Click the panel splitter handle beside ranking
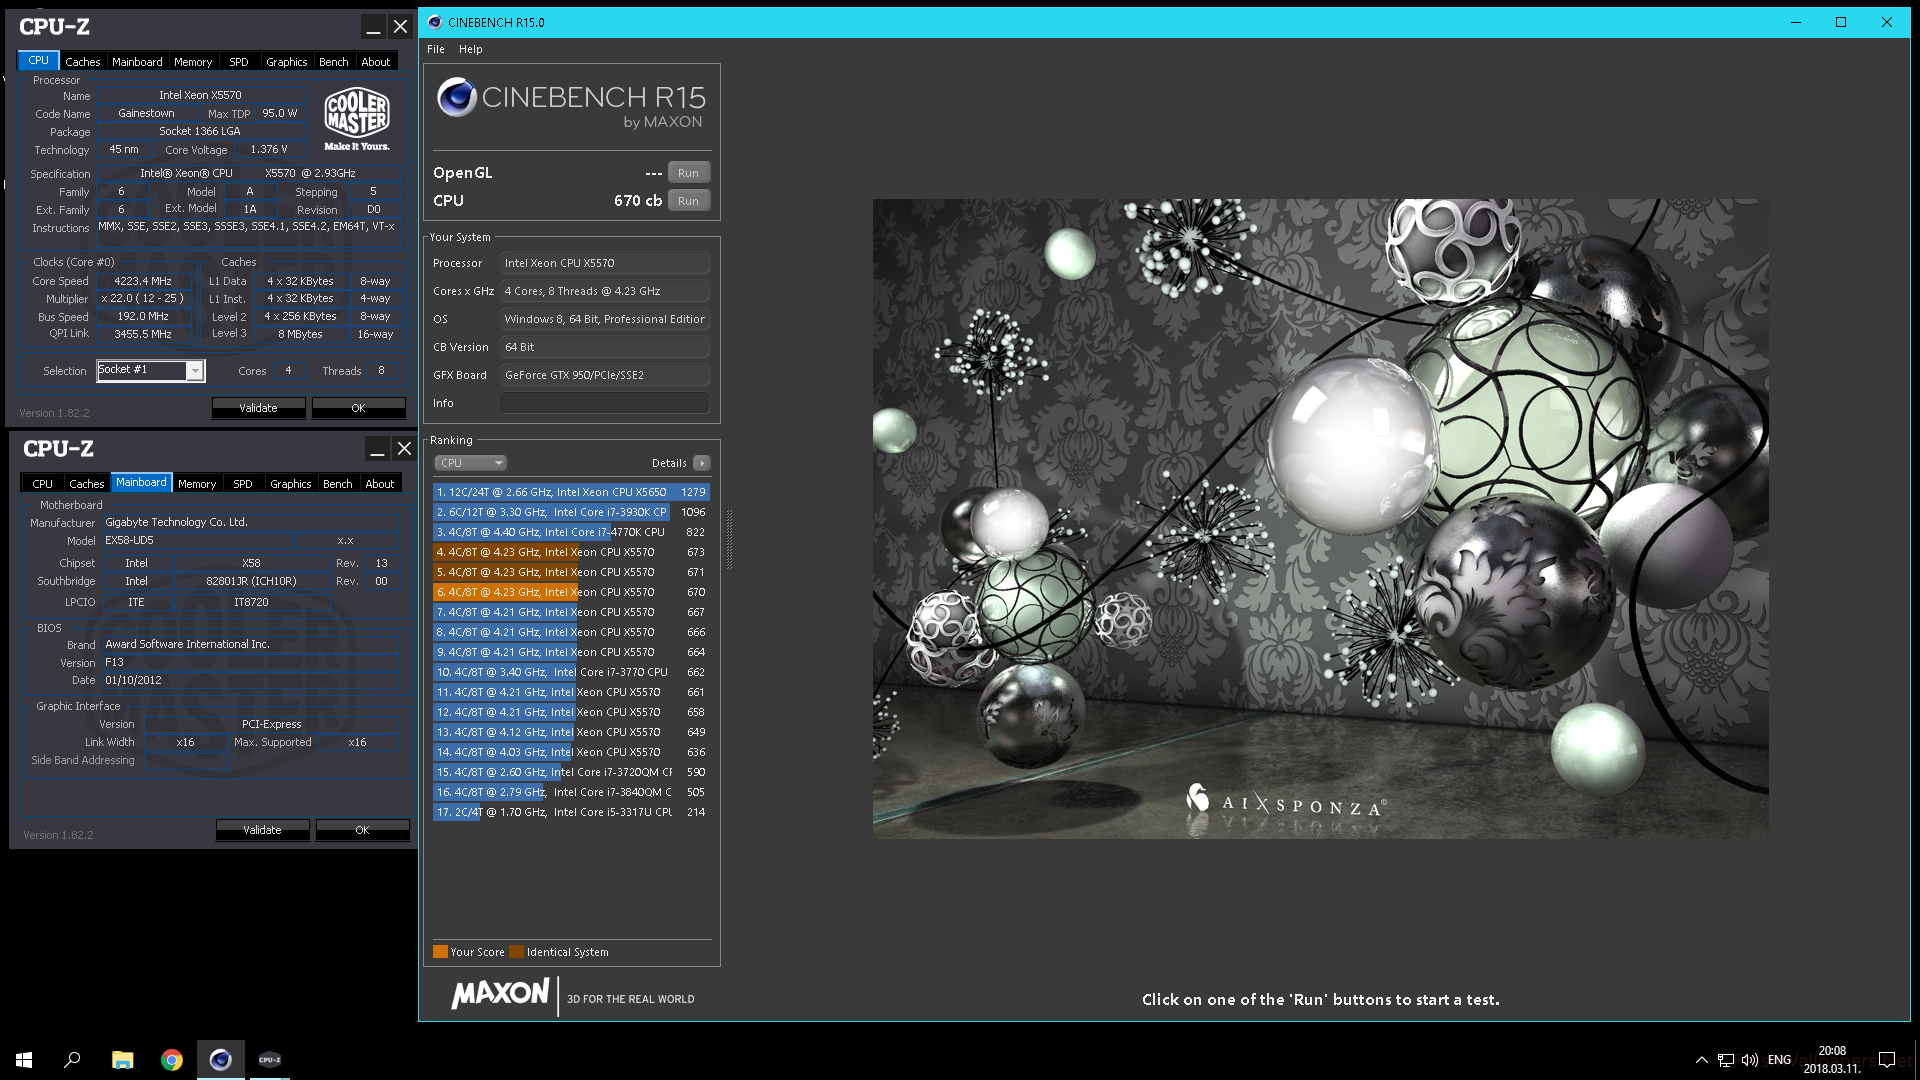The height and width of the screenshot is (1080, 1920). (729, 540)
